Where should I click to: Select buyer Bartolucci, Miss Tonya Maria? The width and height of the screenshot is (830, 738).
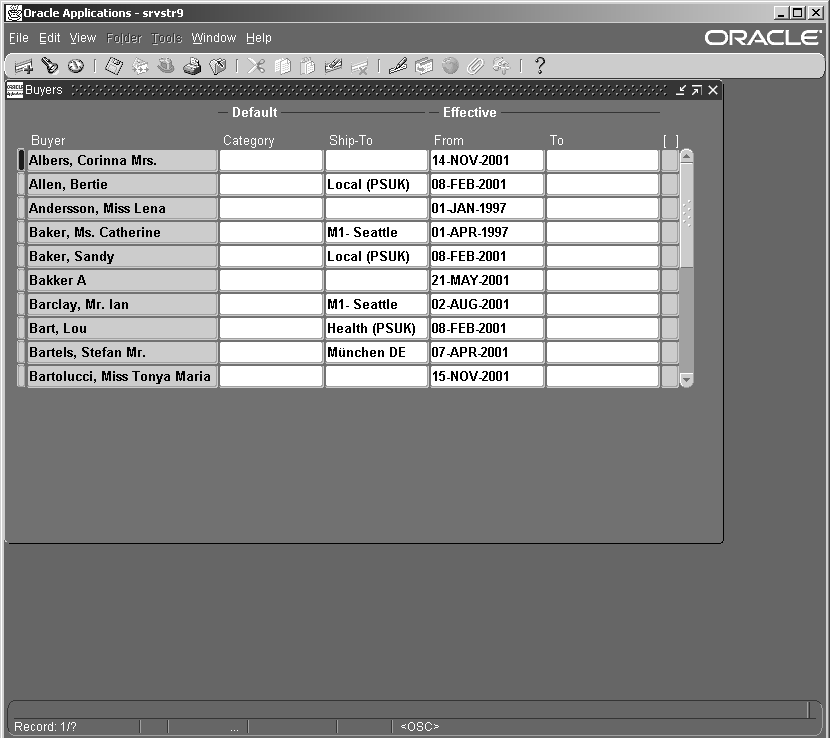(x=122, y=376)
